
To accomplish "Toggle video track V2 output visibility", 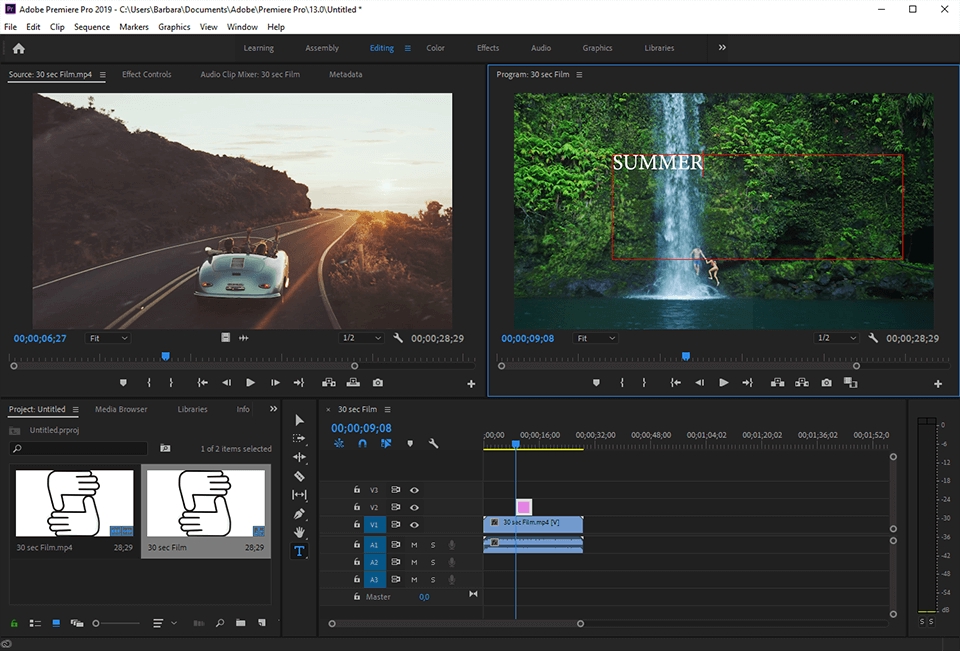I will coord(414,507).
